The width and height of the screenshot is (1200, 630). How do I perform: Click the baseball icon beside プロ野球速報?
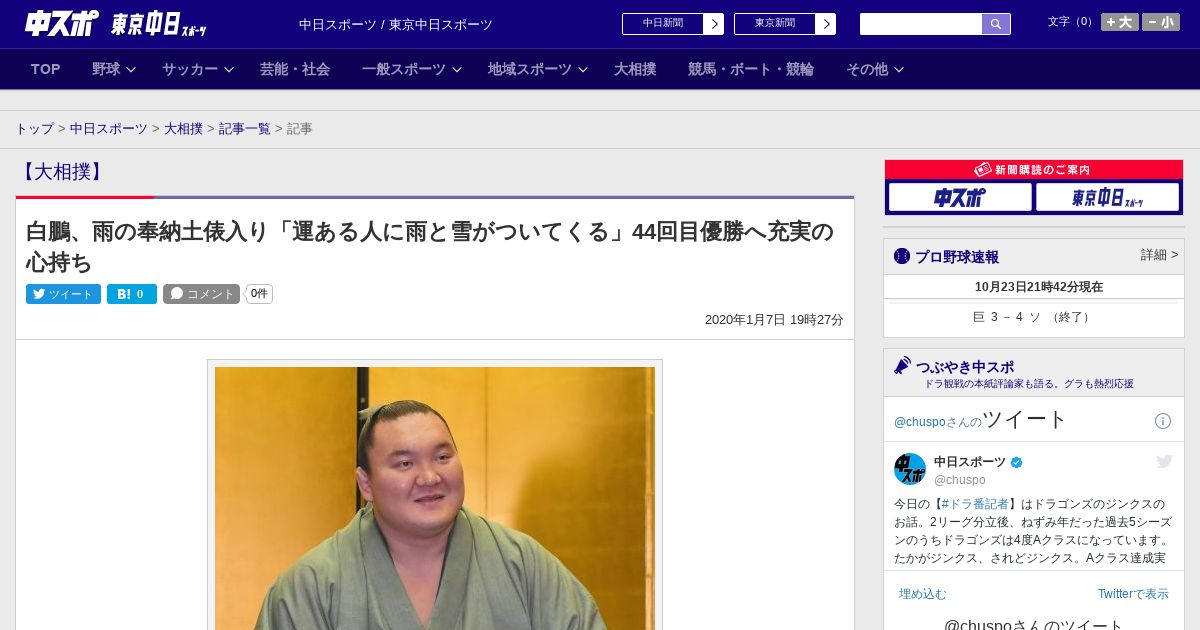(x=902, y=256)
